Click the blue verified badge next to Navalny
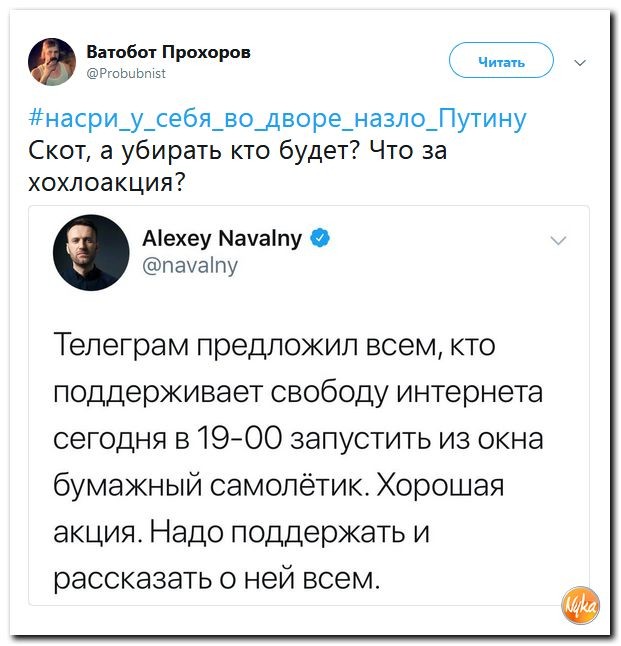 click(x=319, y=238)
